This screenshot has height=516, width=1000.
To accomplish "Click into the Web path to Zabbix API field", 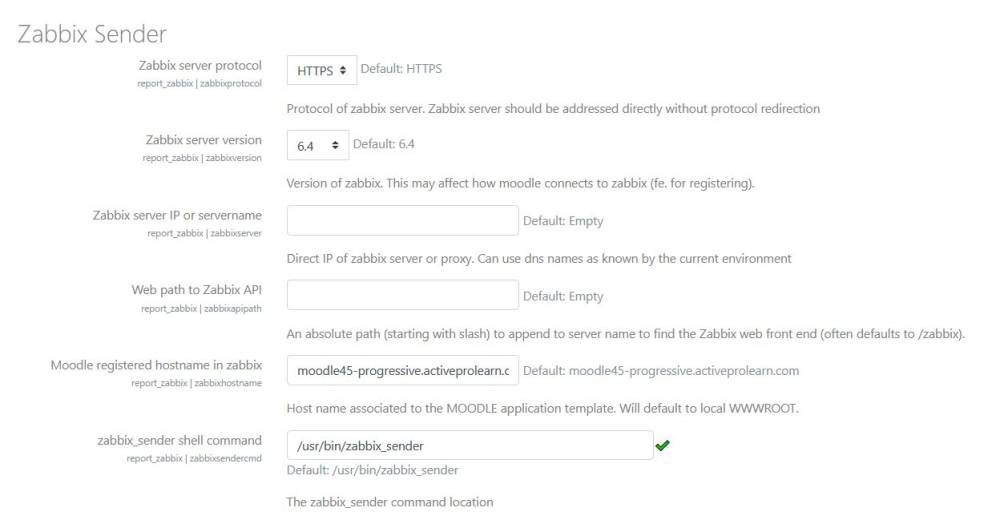I will [403, 295].
